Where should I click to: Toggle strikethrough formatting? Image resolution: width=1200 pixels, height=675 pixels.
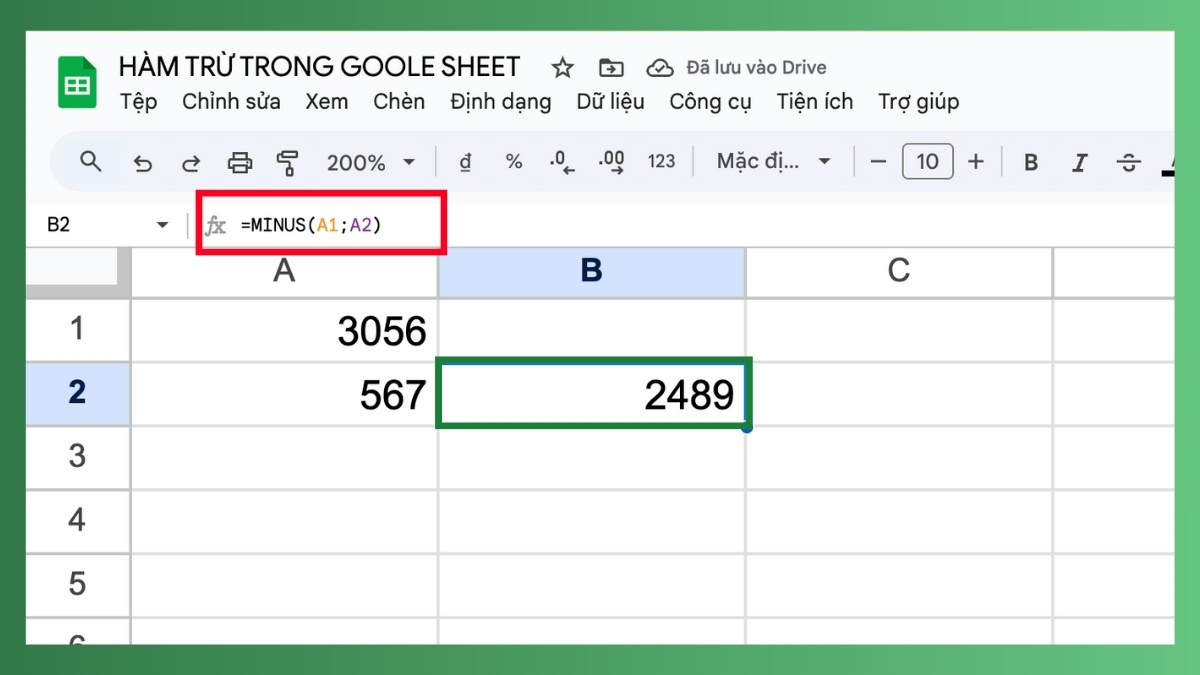[1129, 161]
